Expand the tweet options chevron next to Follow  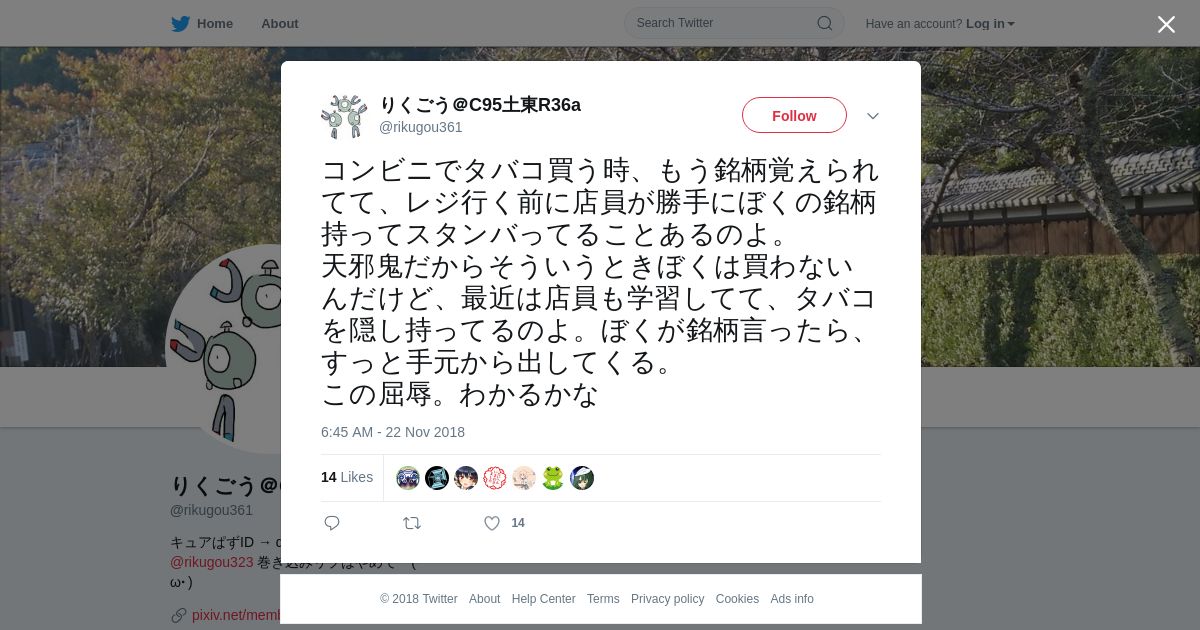coord(873,116)
